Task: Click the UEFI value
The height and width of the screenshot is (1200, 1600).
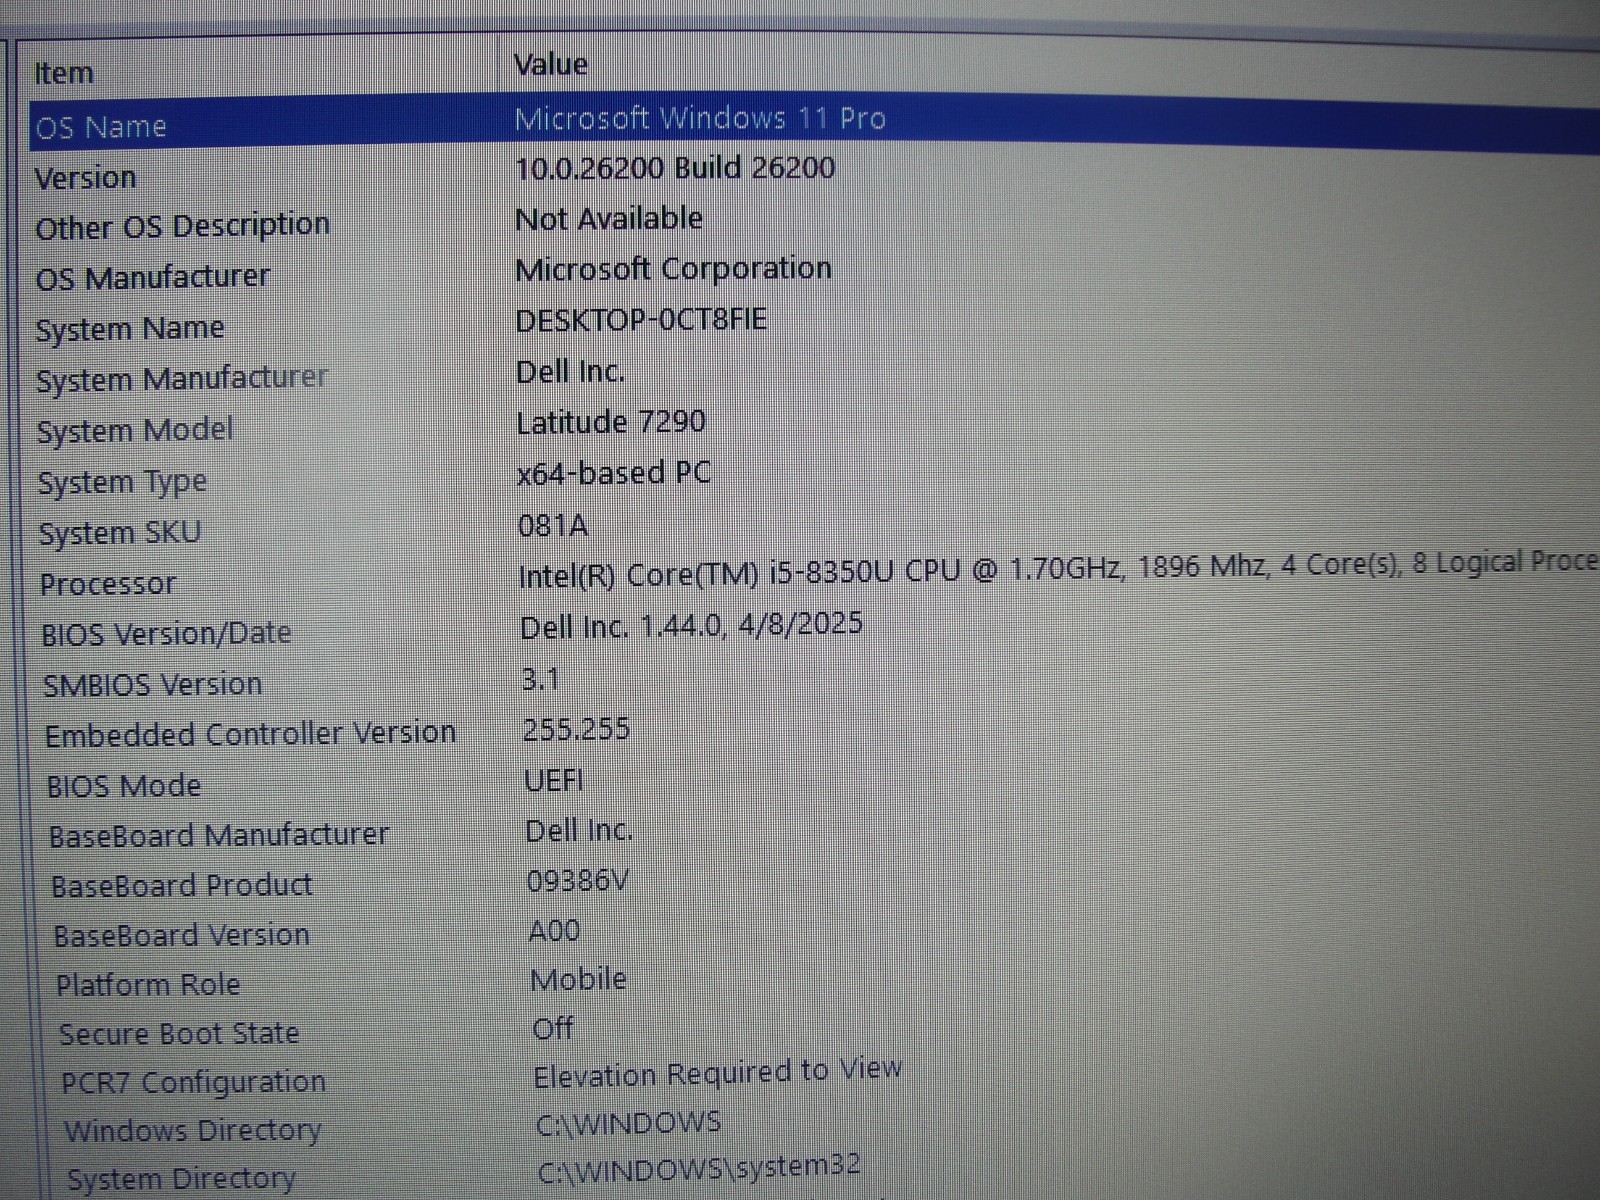Action: [554, 780]
